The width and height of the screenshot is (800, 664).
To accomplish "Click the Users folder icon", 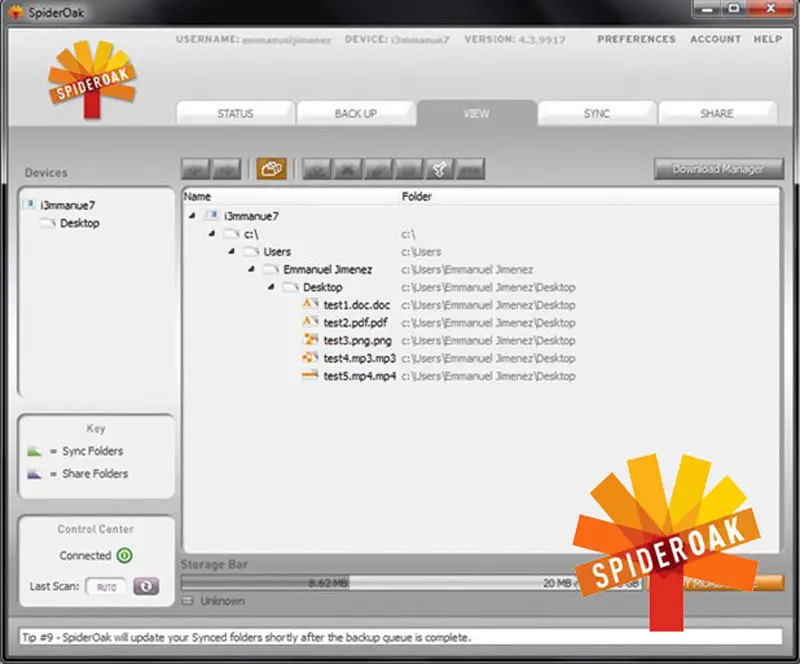I will coord(251,251).
